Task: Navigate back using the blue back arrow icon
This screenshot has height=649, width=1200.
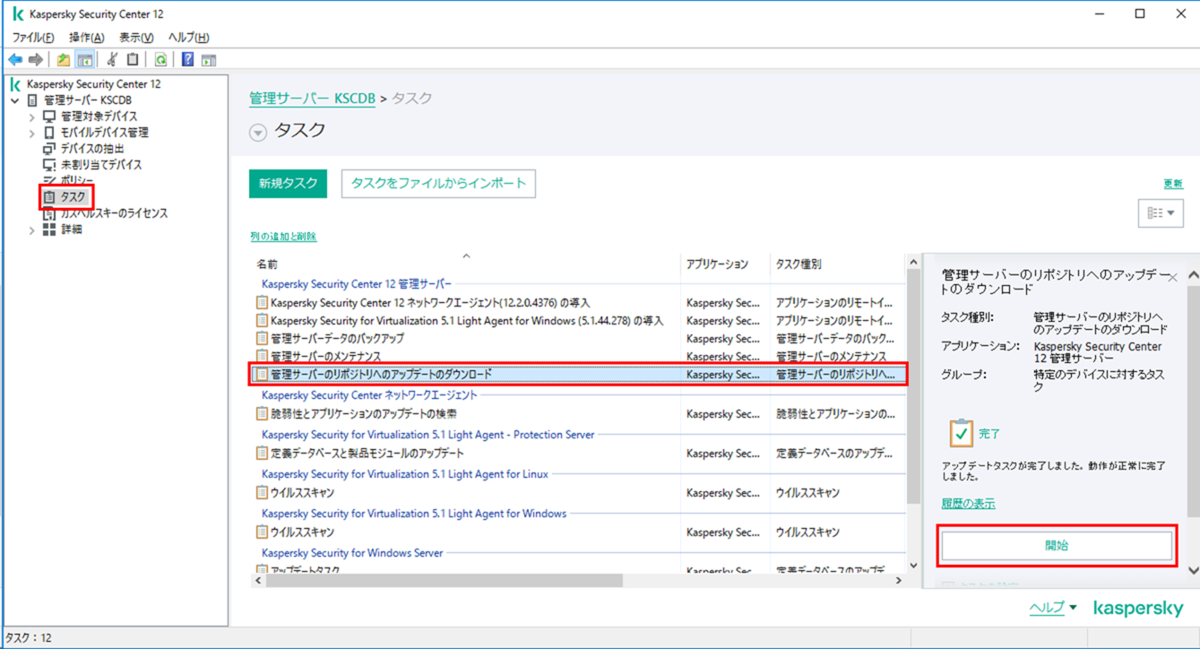Action: tap(14, 59)
